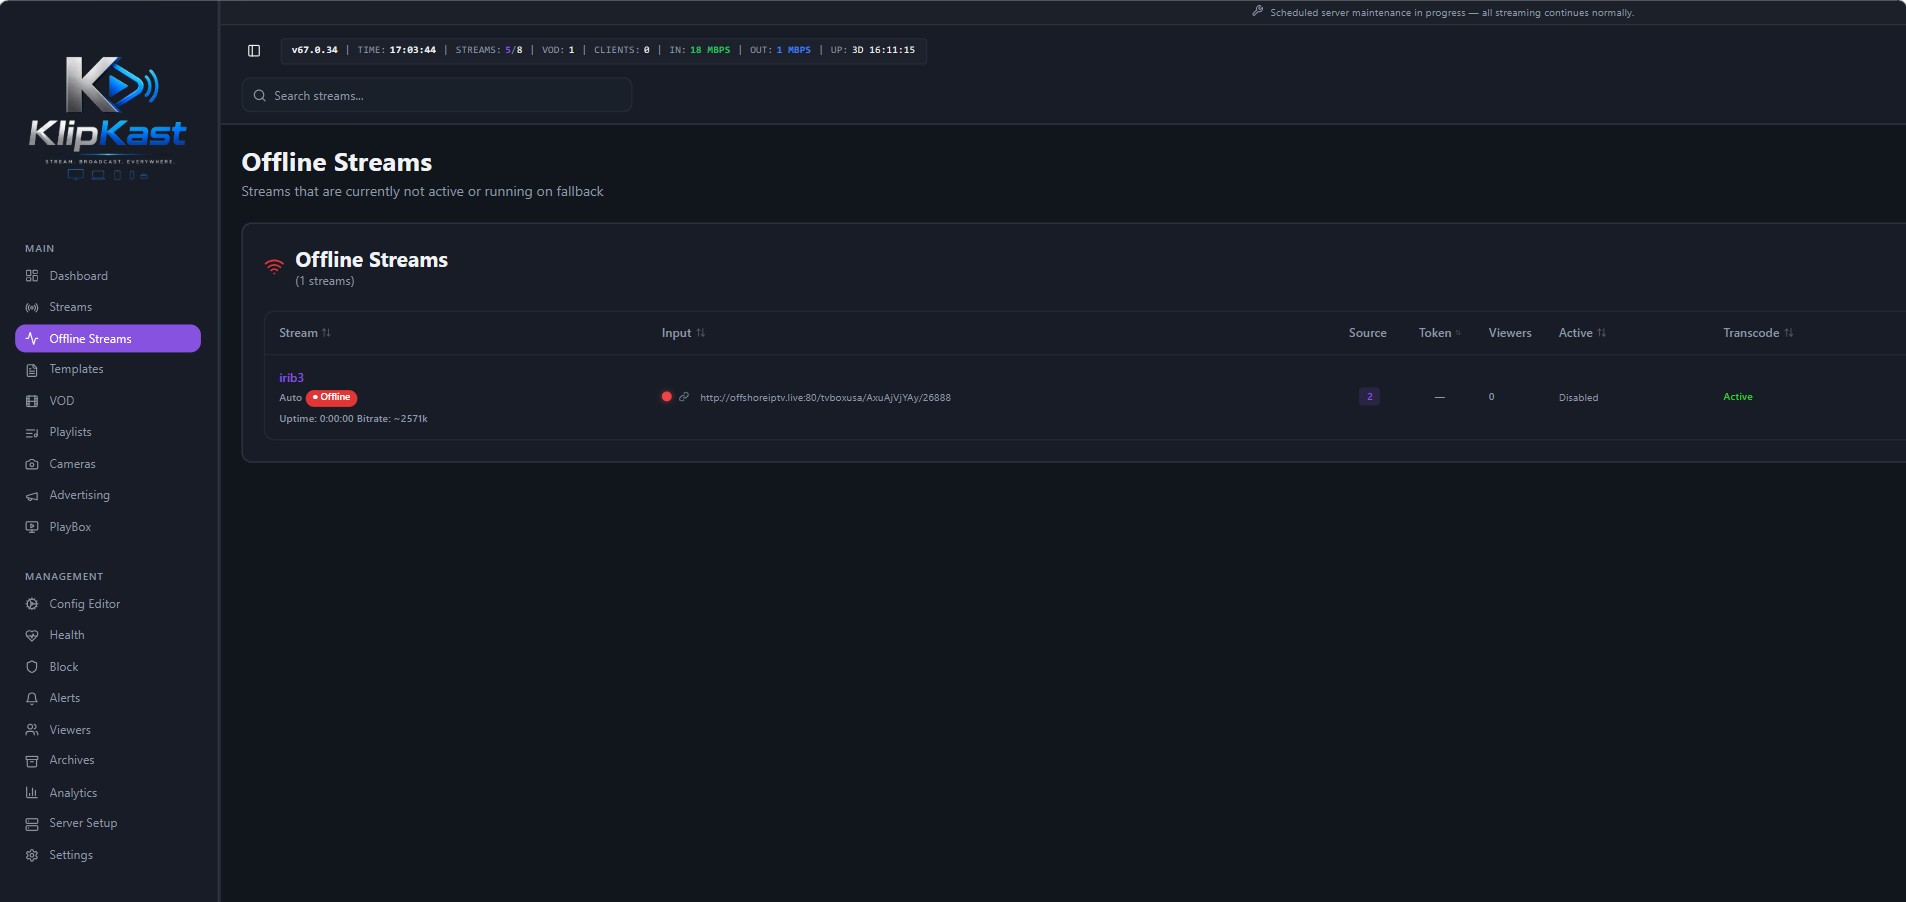
Task: Toggle the sidebar panel icon
Action: [254, 51]
